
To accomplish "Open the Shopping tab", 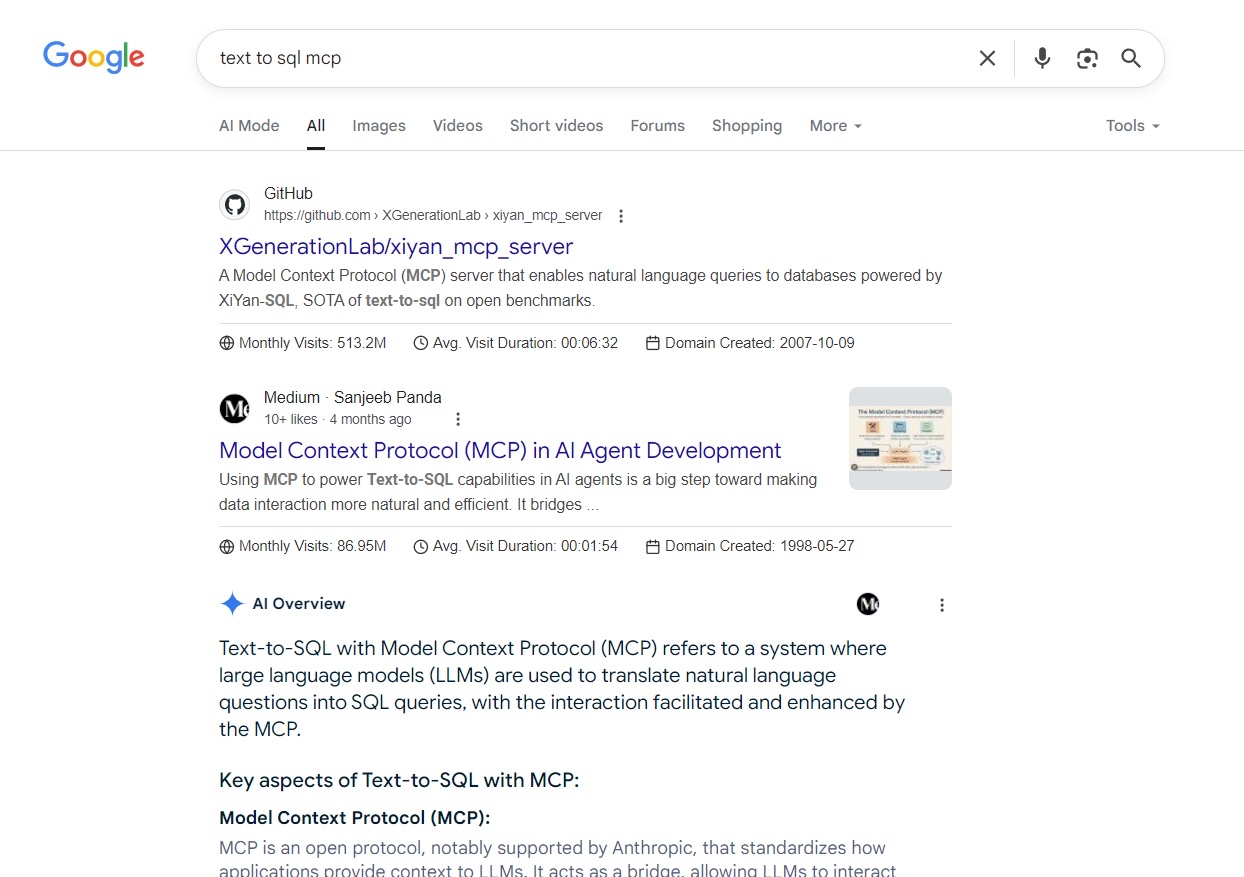I will click(747, 126).
